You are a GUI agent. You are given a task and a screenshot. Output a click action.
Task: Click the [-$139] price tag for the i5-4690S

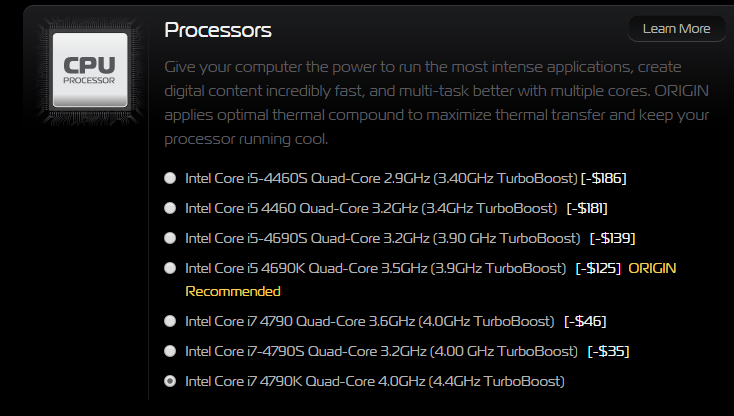pos(612,238)
